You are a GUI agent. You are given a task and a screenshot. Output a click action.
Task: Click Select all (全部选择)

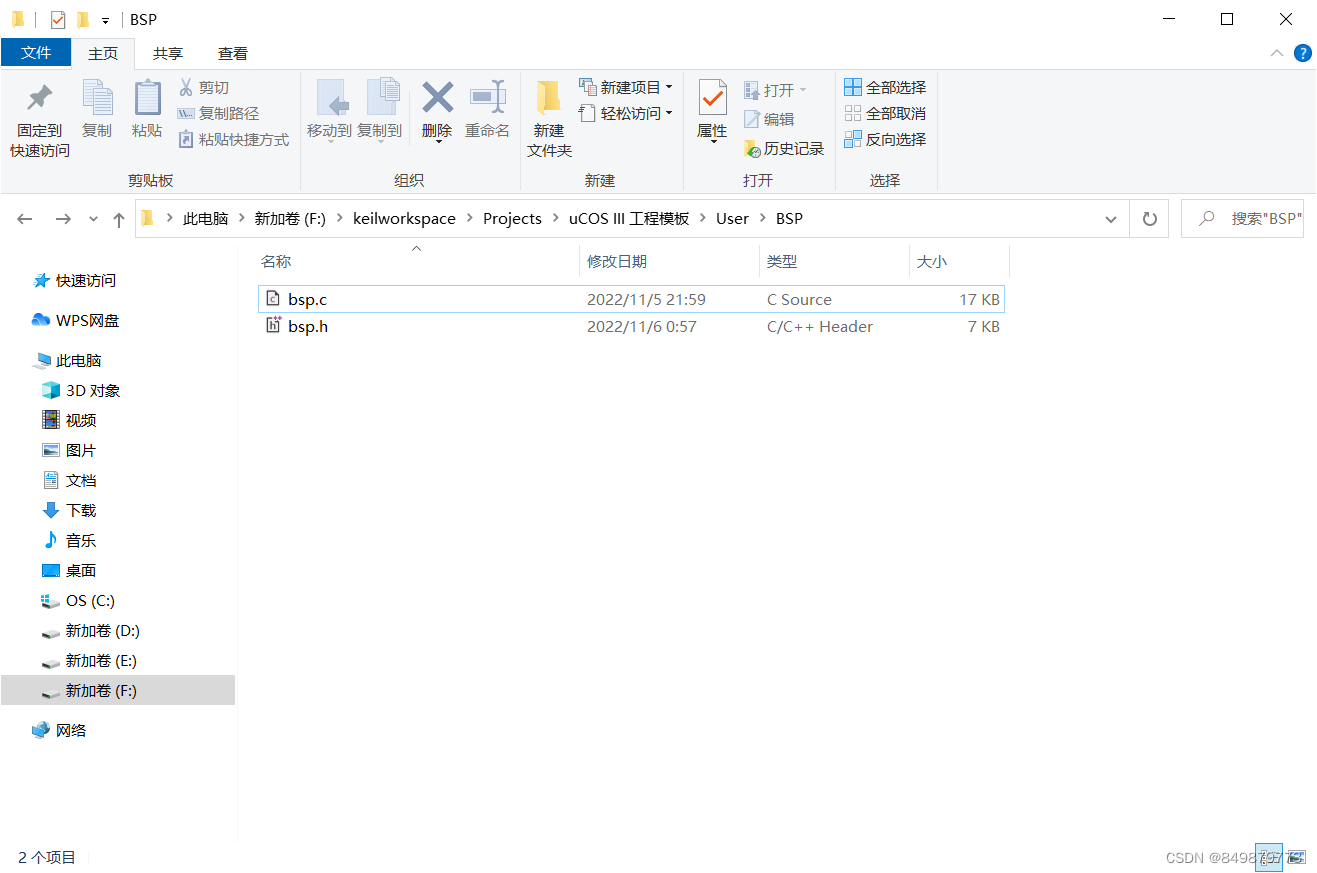click(x=885, y=88)
